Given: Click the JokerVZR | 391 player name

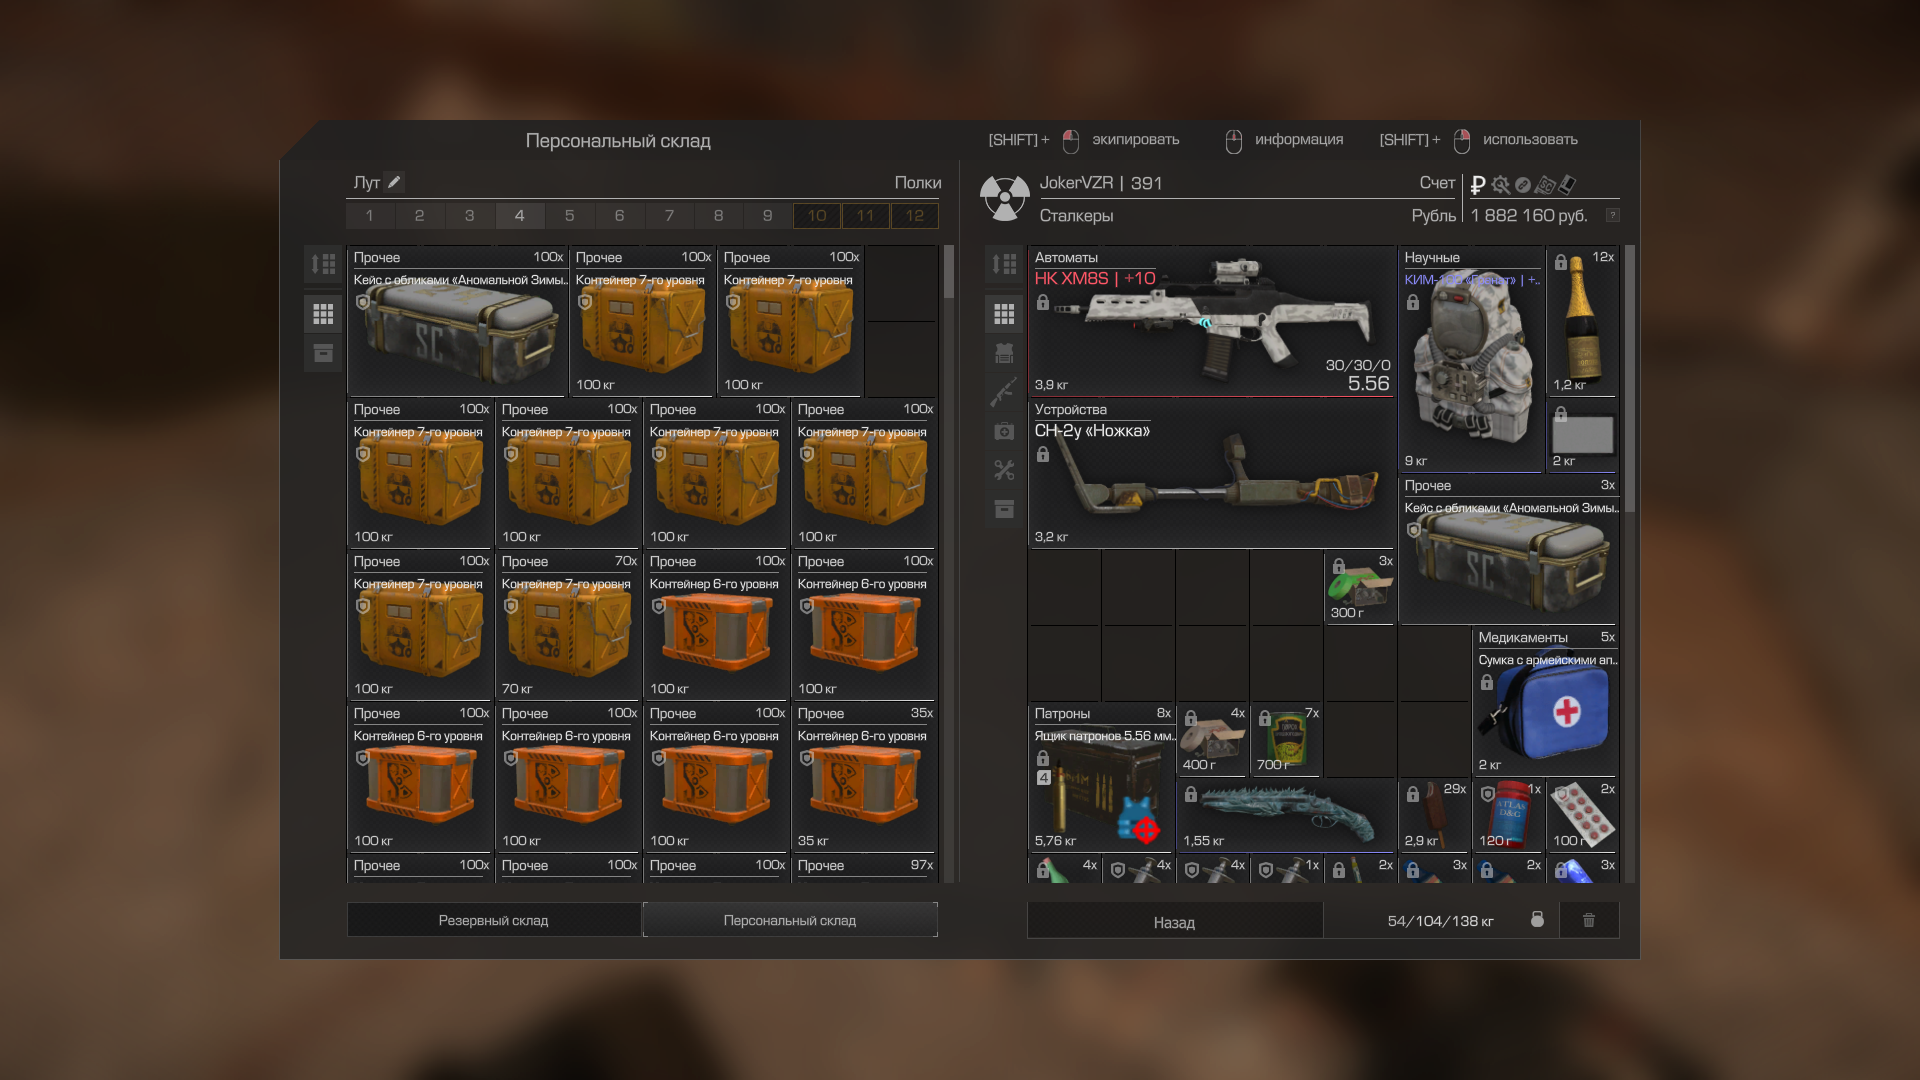Looking at the screenshot, I should point(1100,183).
